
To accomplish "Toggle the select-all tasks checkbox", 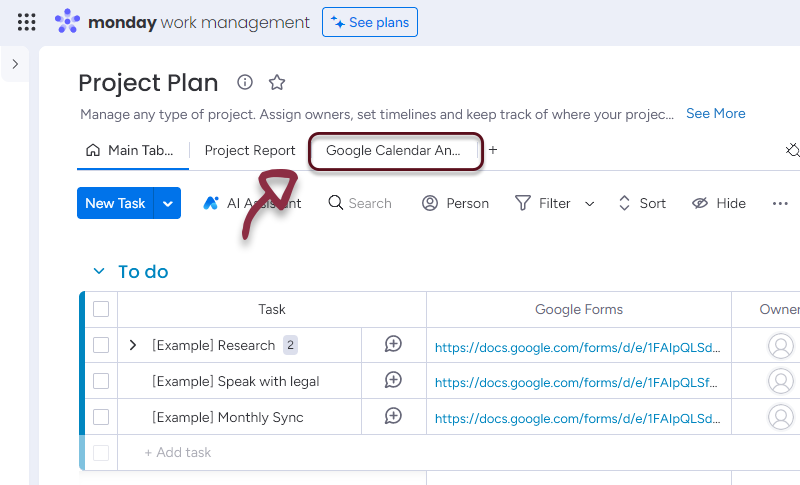I will [x=101, y=309].
